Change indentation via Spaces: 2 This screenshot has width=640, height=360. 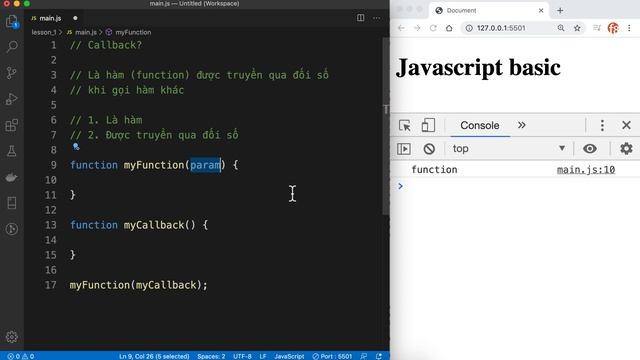(x=211, y=356)
